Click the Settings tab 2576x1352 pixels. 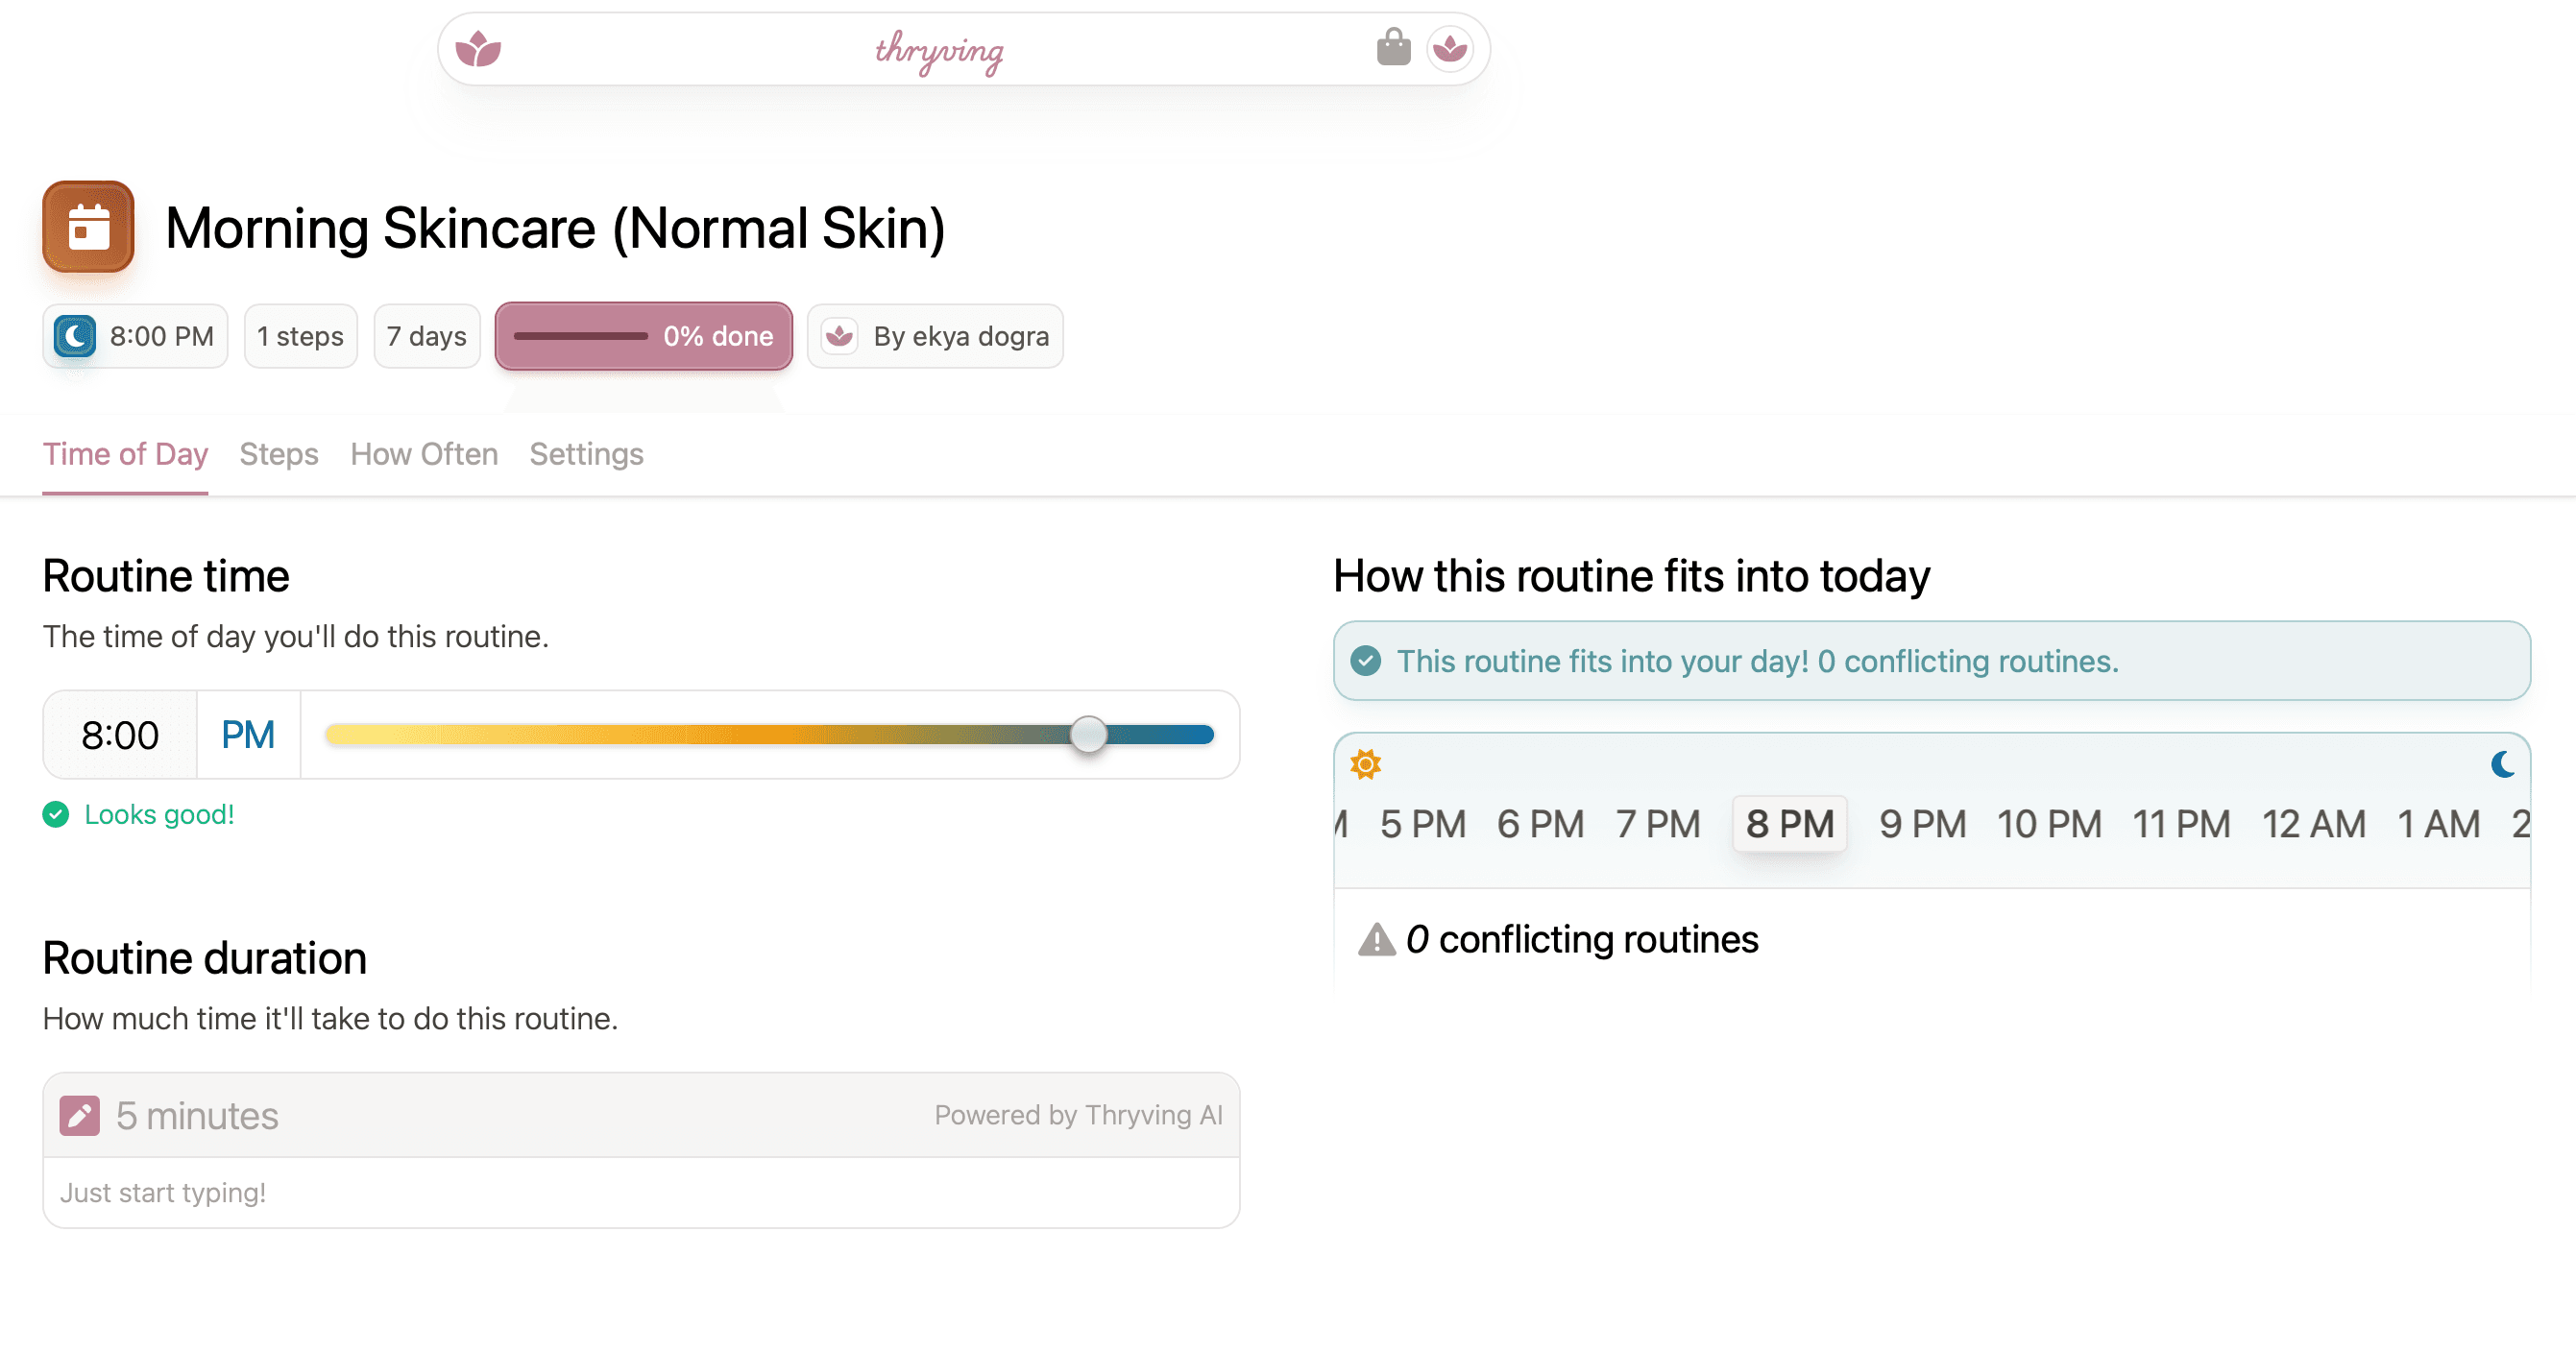tap(584, 453)
